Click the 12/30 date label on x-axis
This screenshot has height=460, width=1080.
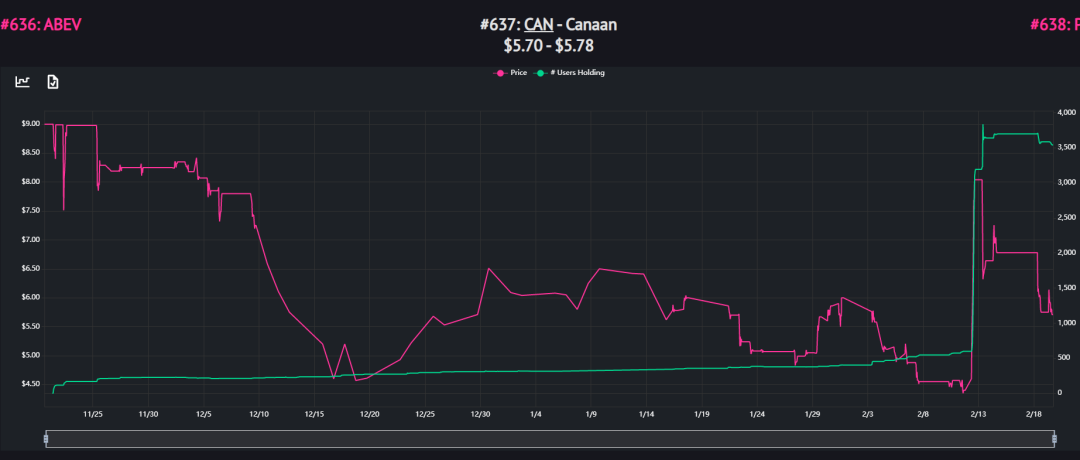point(480,413)
